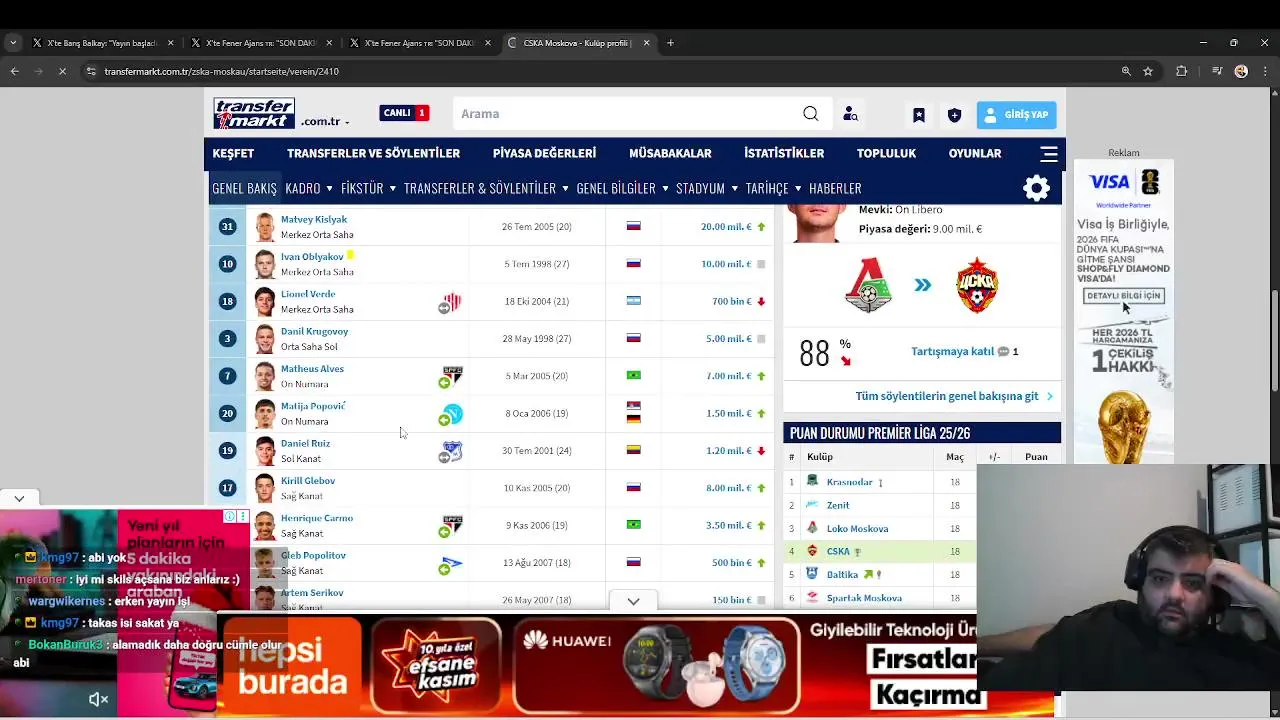Open the MÜSABAKALAR menu
The image size is (1280, 720).
[670, 153]
